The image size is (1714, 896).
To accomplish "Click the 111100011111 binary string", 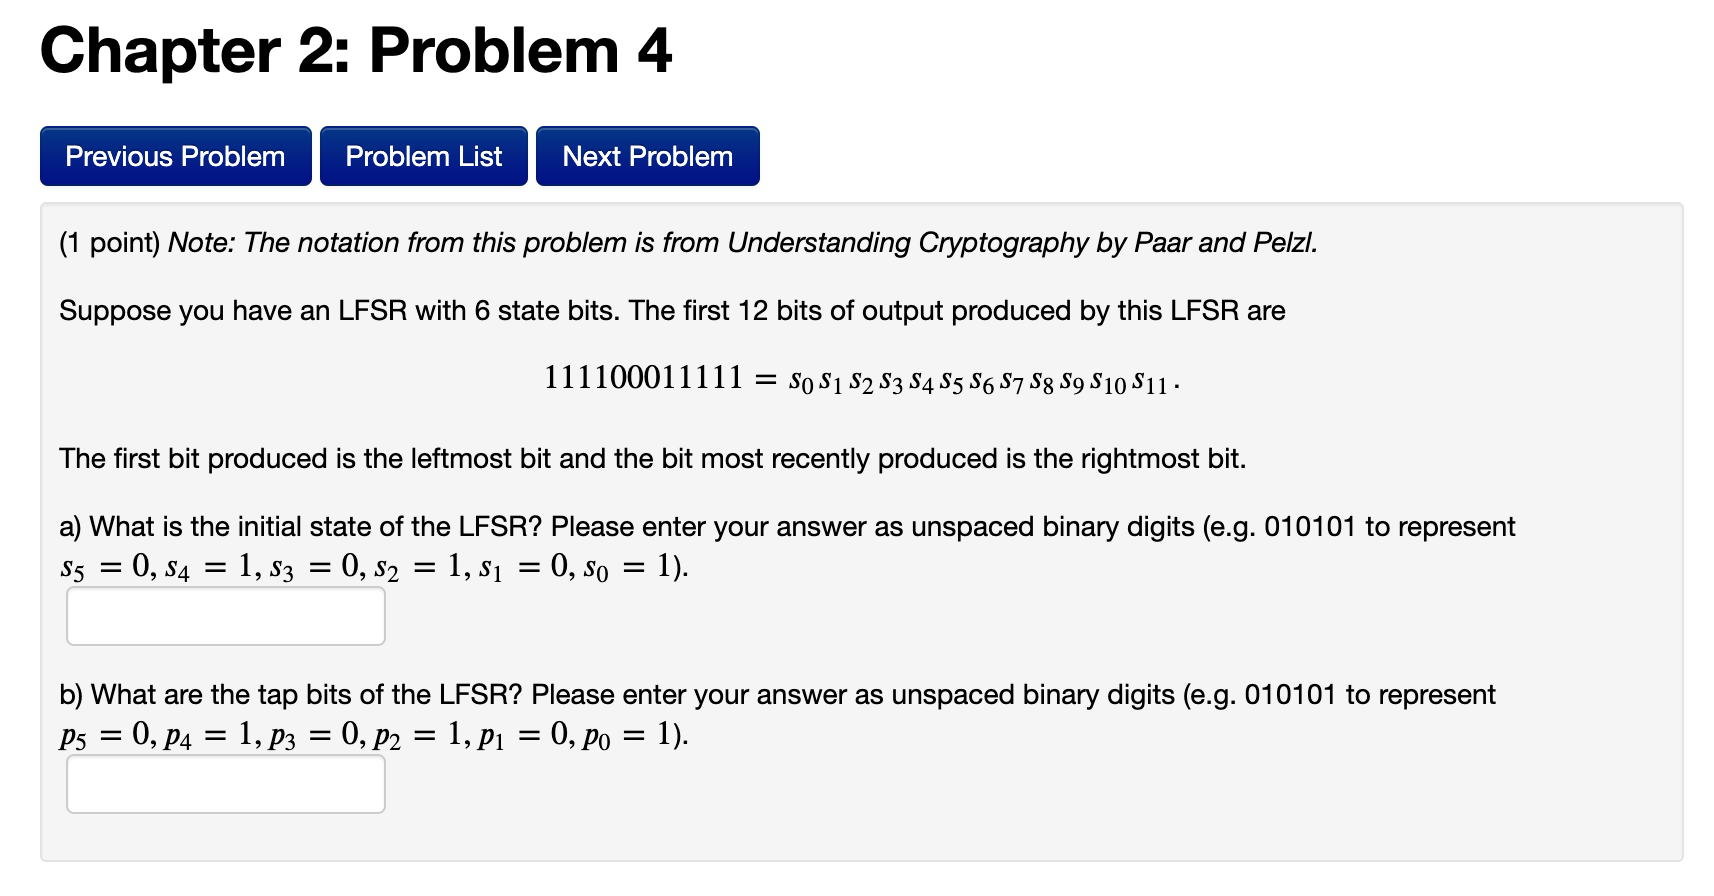I will (645, 377).
